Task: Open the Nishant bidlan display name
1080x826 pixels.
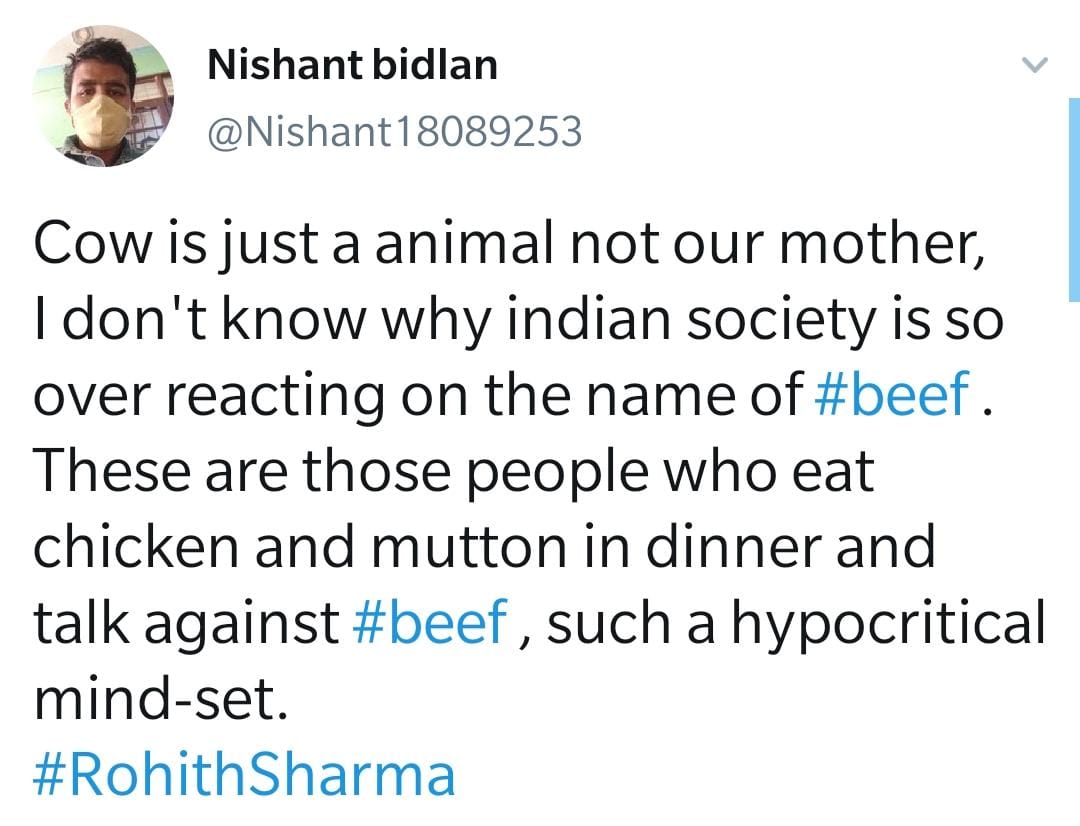Action: pos(351,65)
